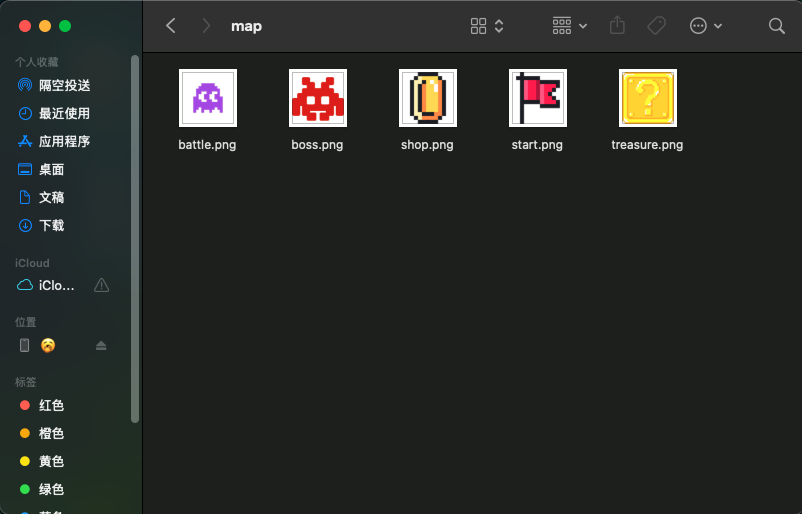This screenshot has width=802, height=514.
Task: Close the Finder window with red button
Action: [x=25, y=26]
